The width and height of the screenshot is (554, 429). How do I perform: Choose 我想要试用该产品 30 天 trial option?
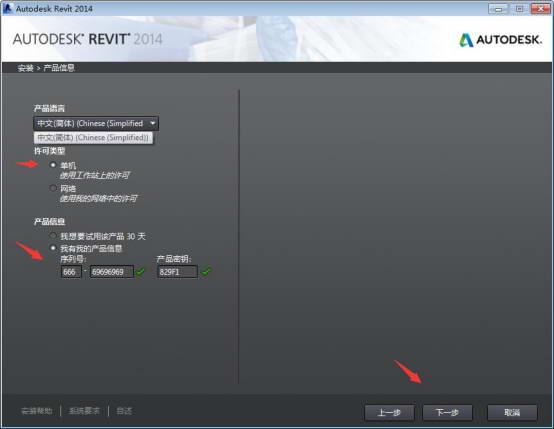pyautogui.click(x=53, y=236)
